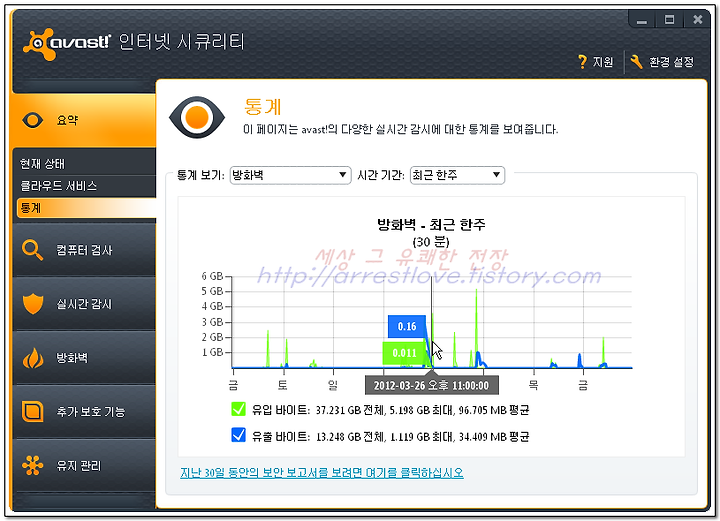The image size is (720, 521).
Task: Close the avast window
Action: (698, 20)
